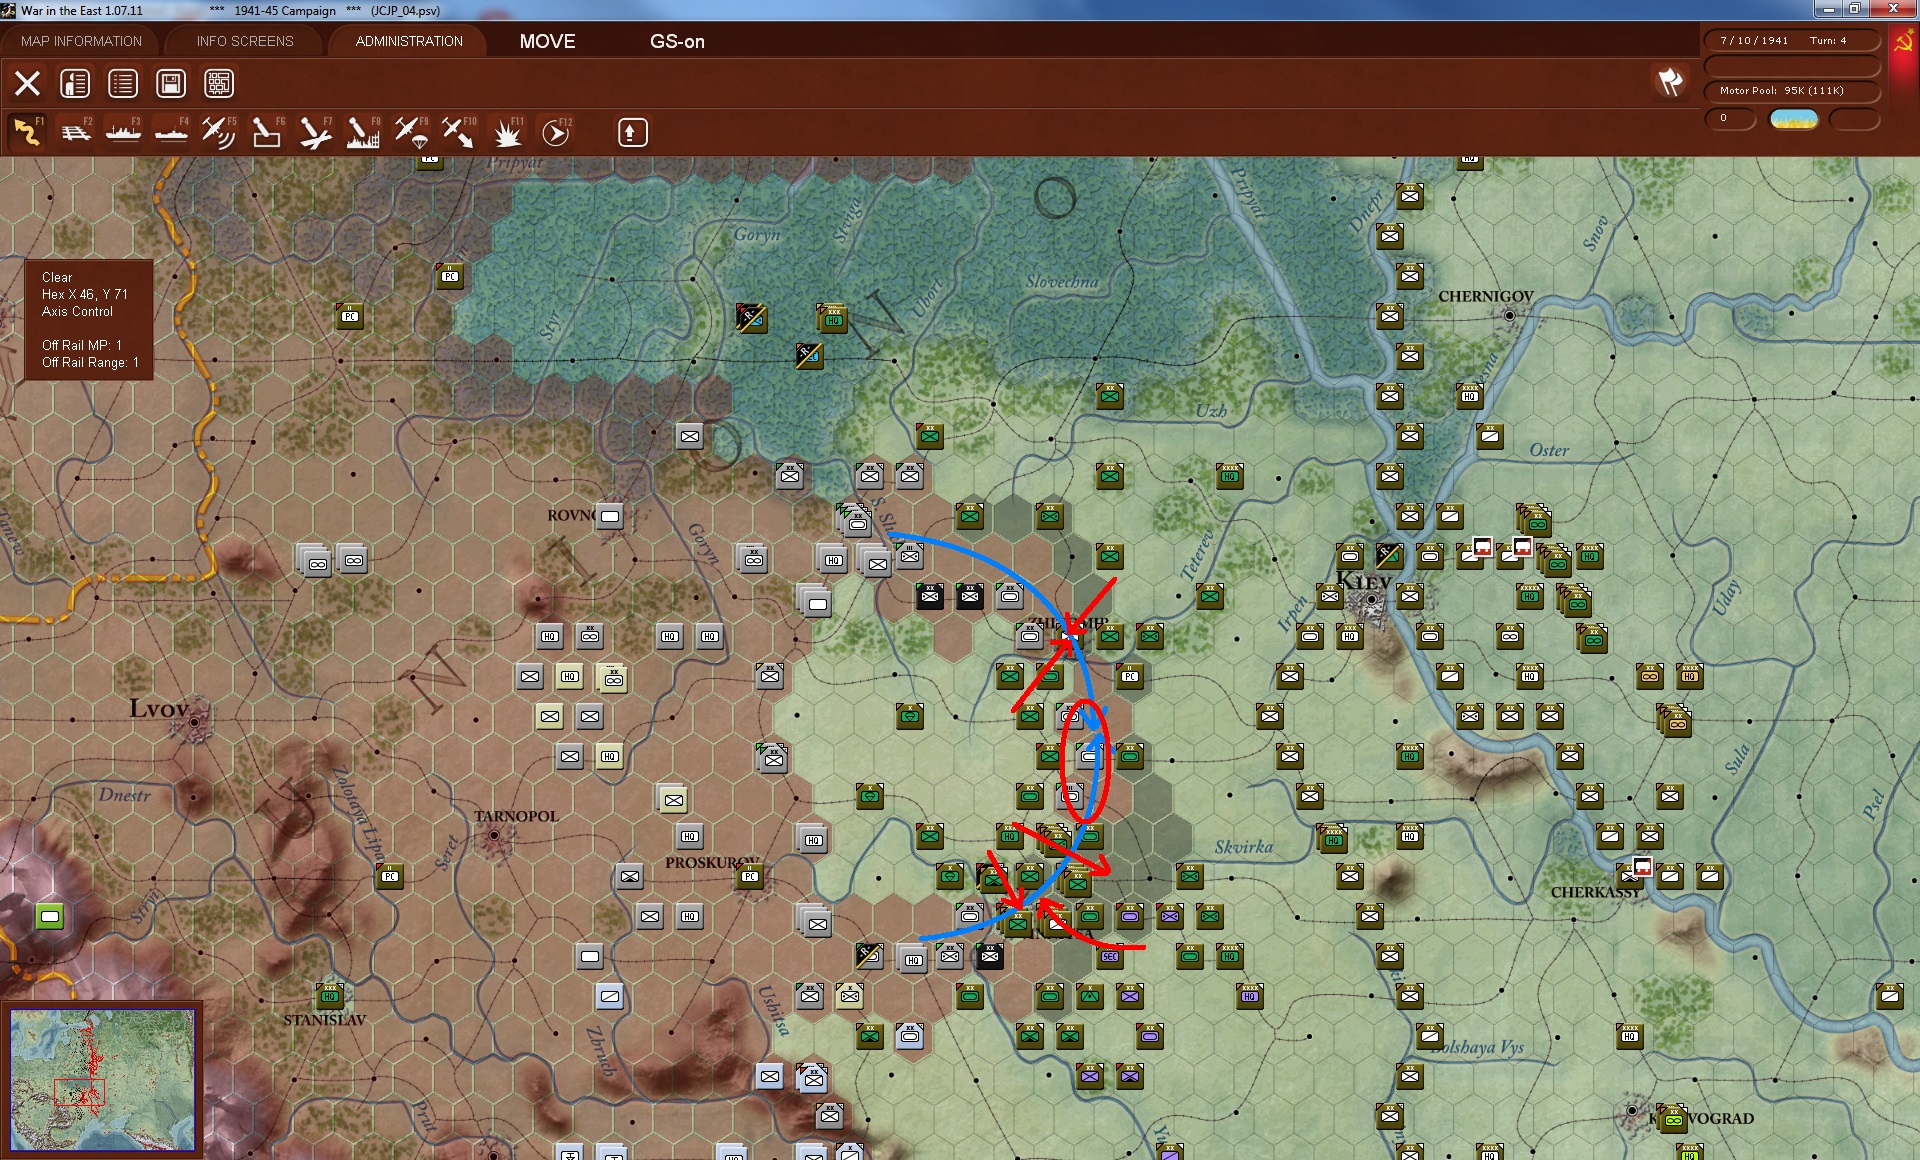Viewport: 1920px width, 1160px height.
Task: Select the F6 Bomb unit mode icon
Action: coord(267,132)
